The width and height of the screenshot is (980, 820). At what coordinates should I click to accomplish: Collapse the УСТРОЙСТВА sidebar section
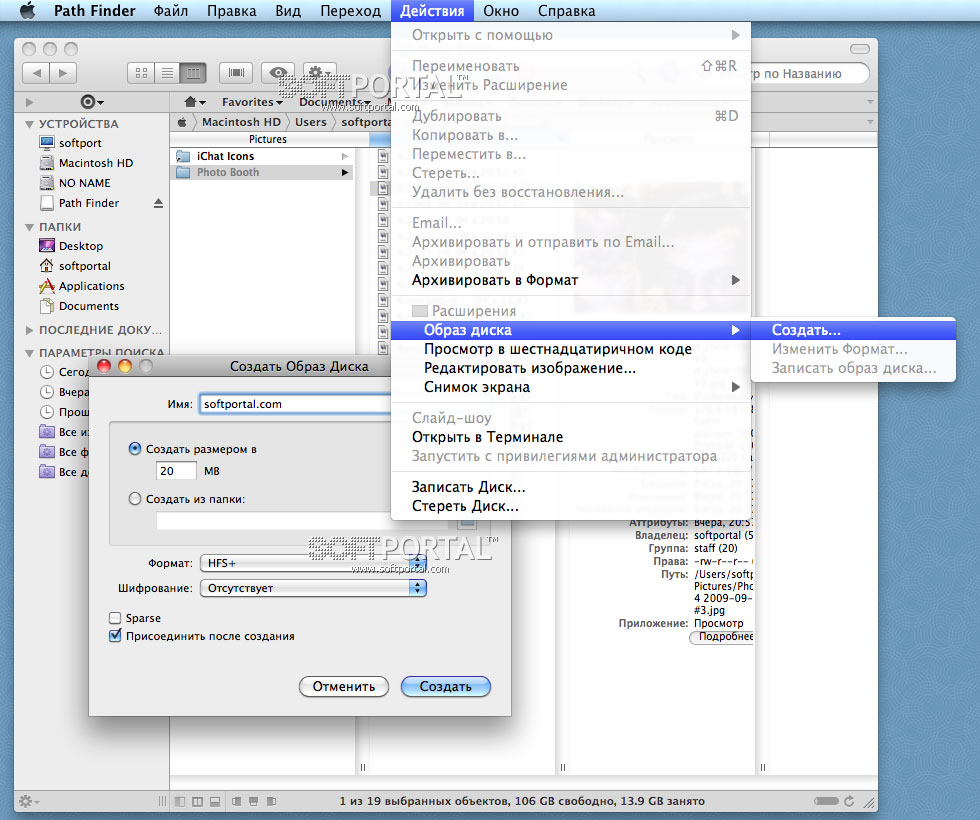coord(29,124)
